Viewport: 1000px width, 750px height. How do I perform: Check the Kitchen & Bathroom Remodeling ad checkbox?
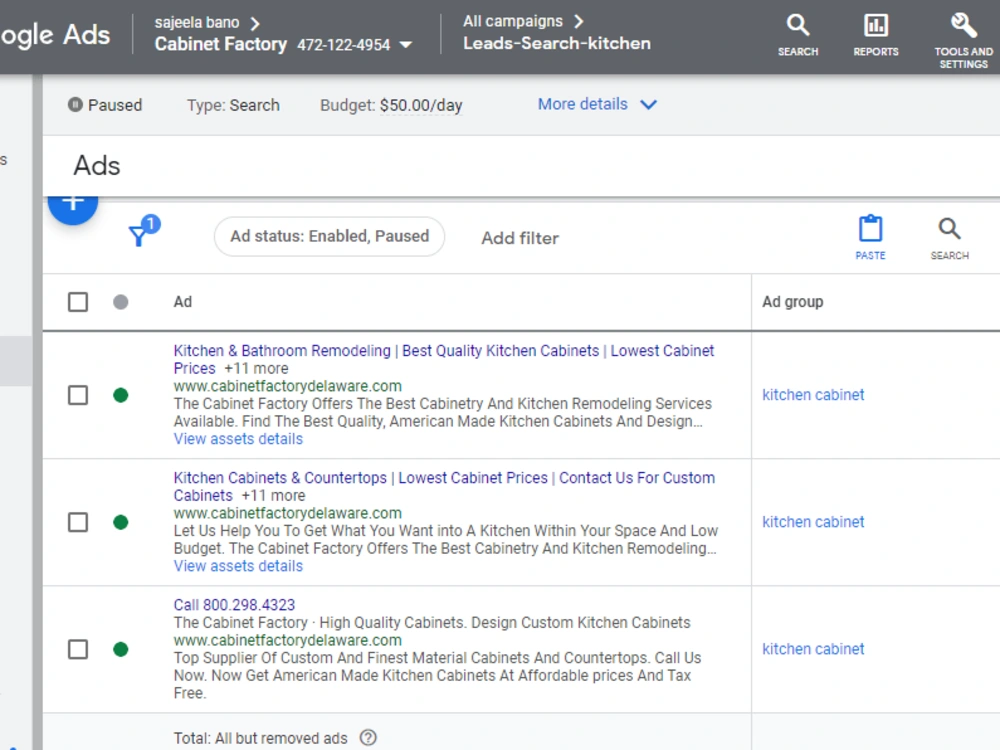[78, 395]
